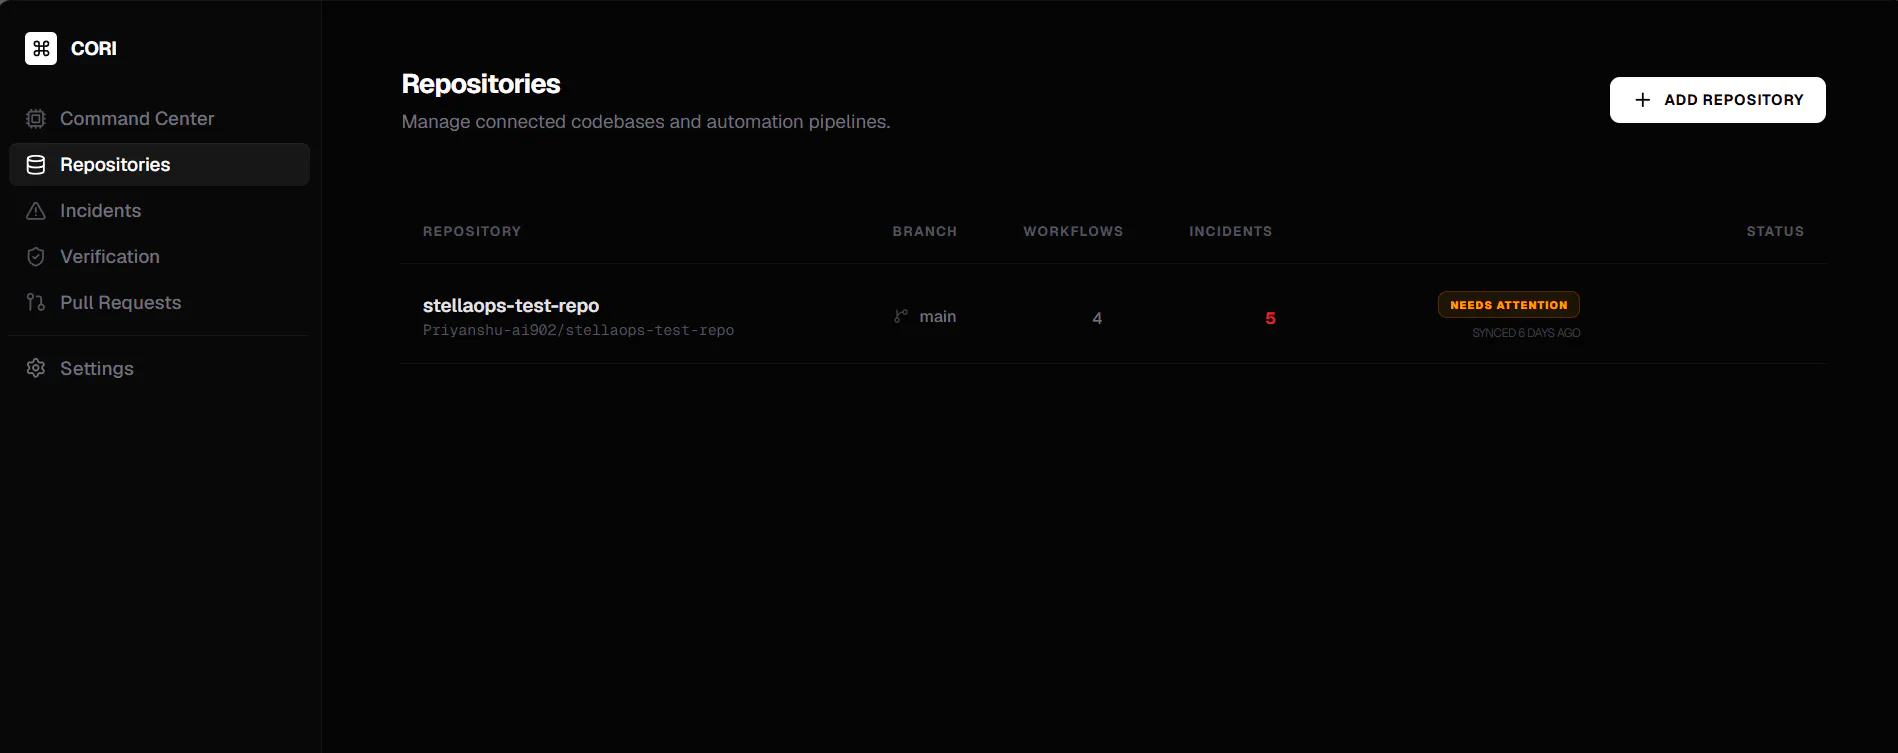Click the Repositories page heading
1898x753 pixels.
pyautogui.click(x=481, y=84)
